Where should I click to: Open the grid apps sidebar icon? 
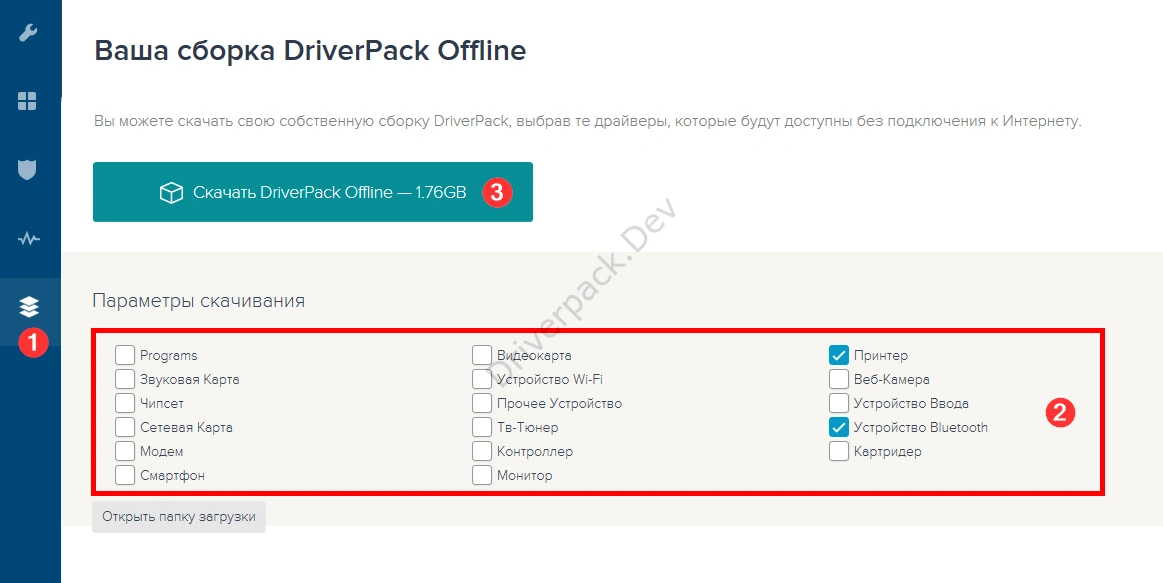pos(27,101)
